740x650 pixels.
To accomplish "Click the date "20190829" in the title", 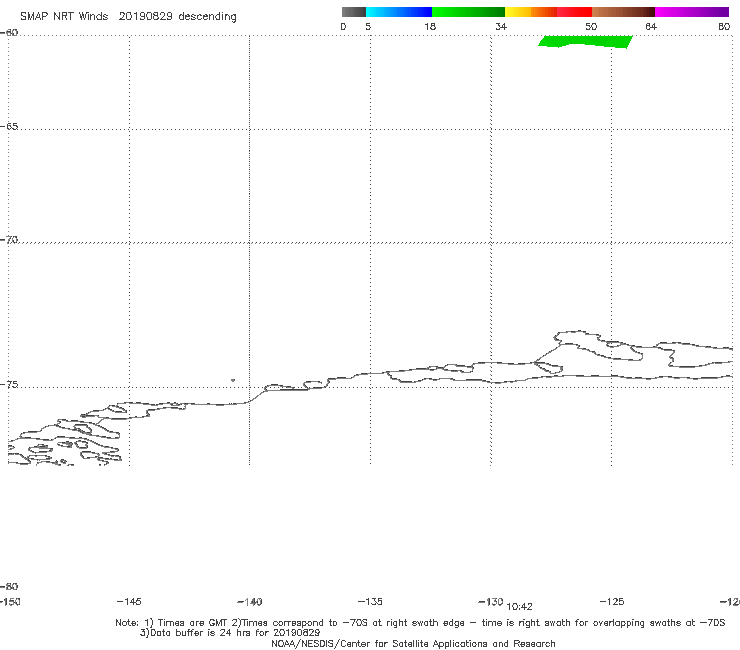I will 145,16.
